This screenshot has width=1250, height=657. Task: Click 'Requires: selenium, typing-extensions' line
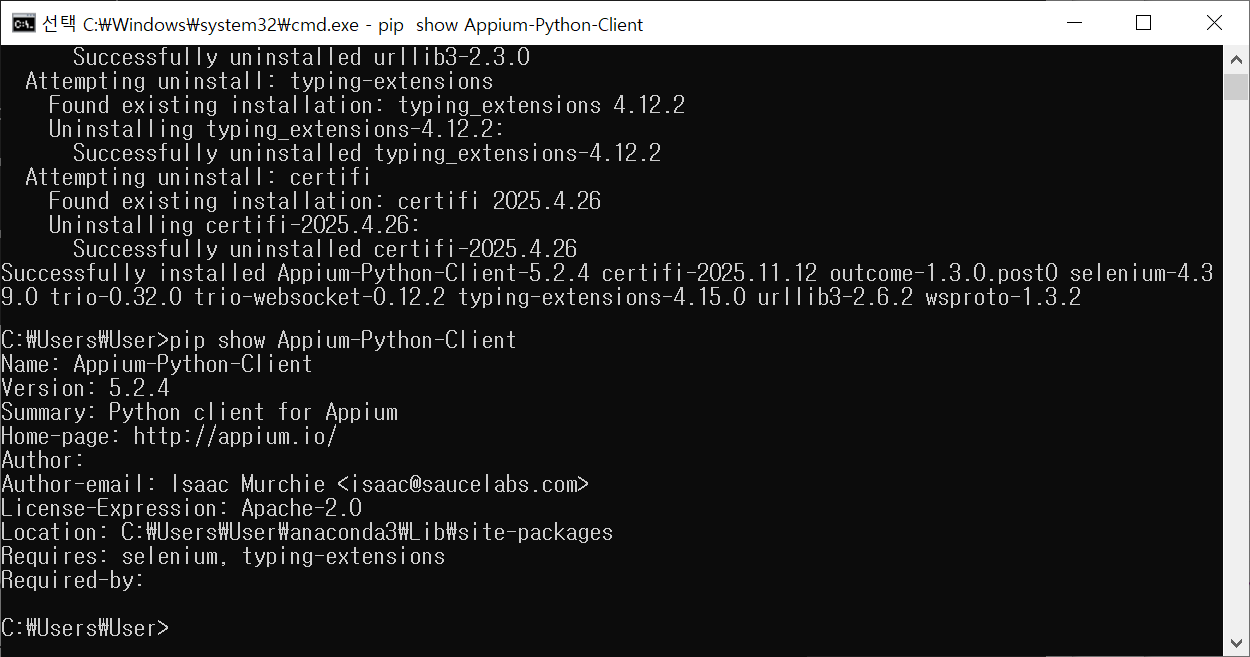tap(223, 556)
